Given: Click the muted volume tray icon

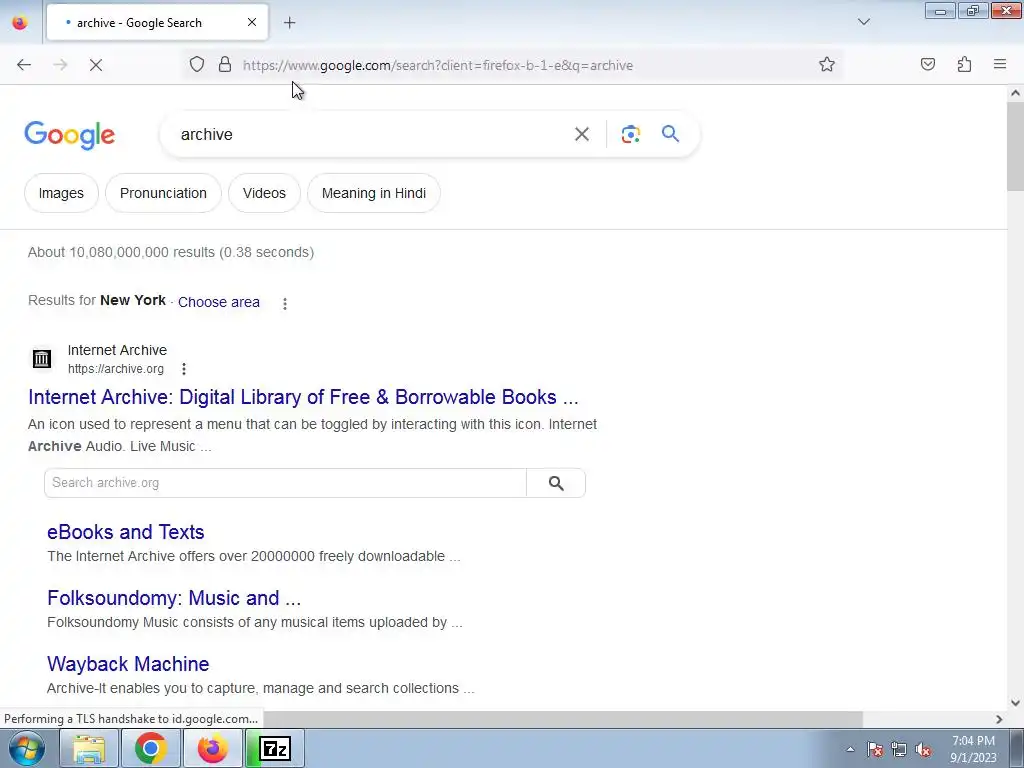Looking at the screenshot, I should tap(923, 749).
